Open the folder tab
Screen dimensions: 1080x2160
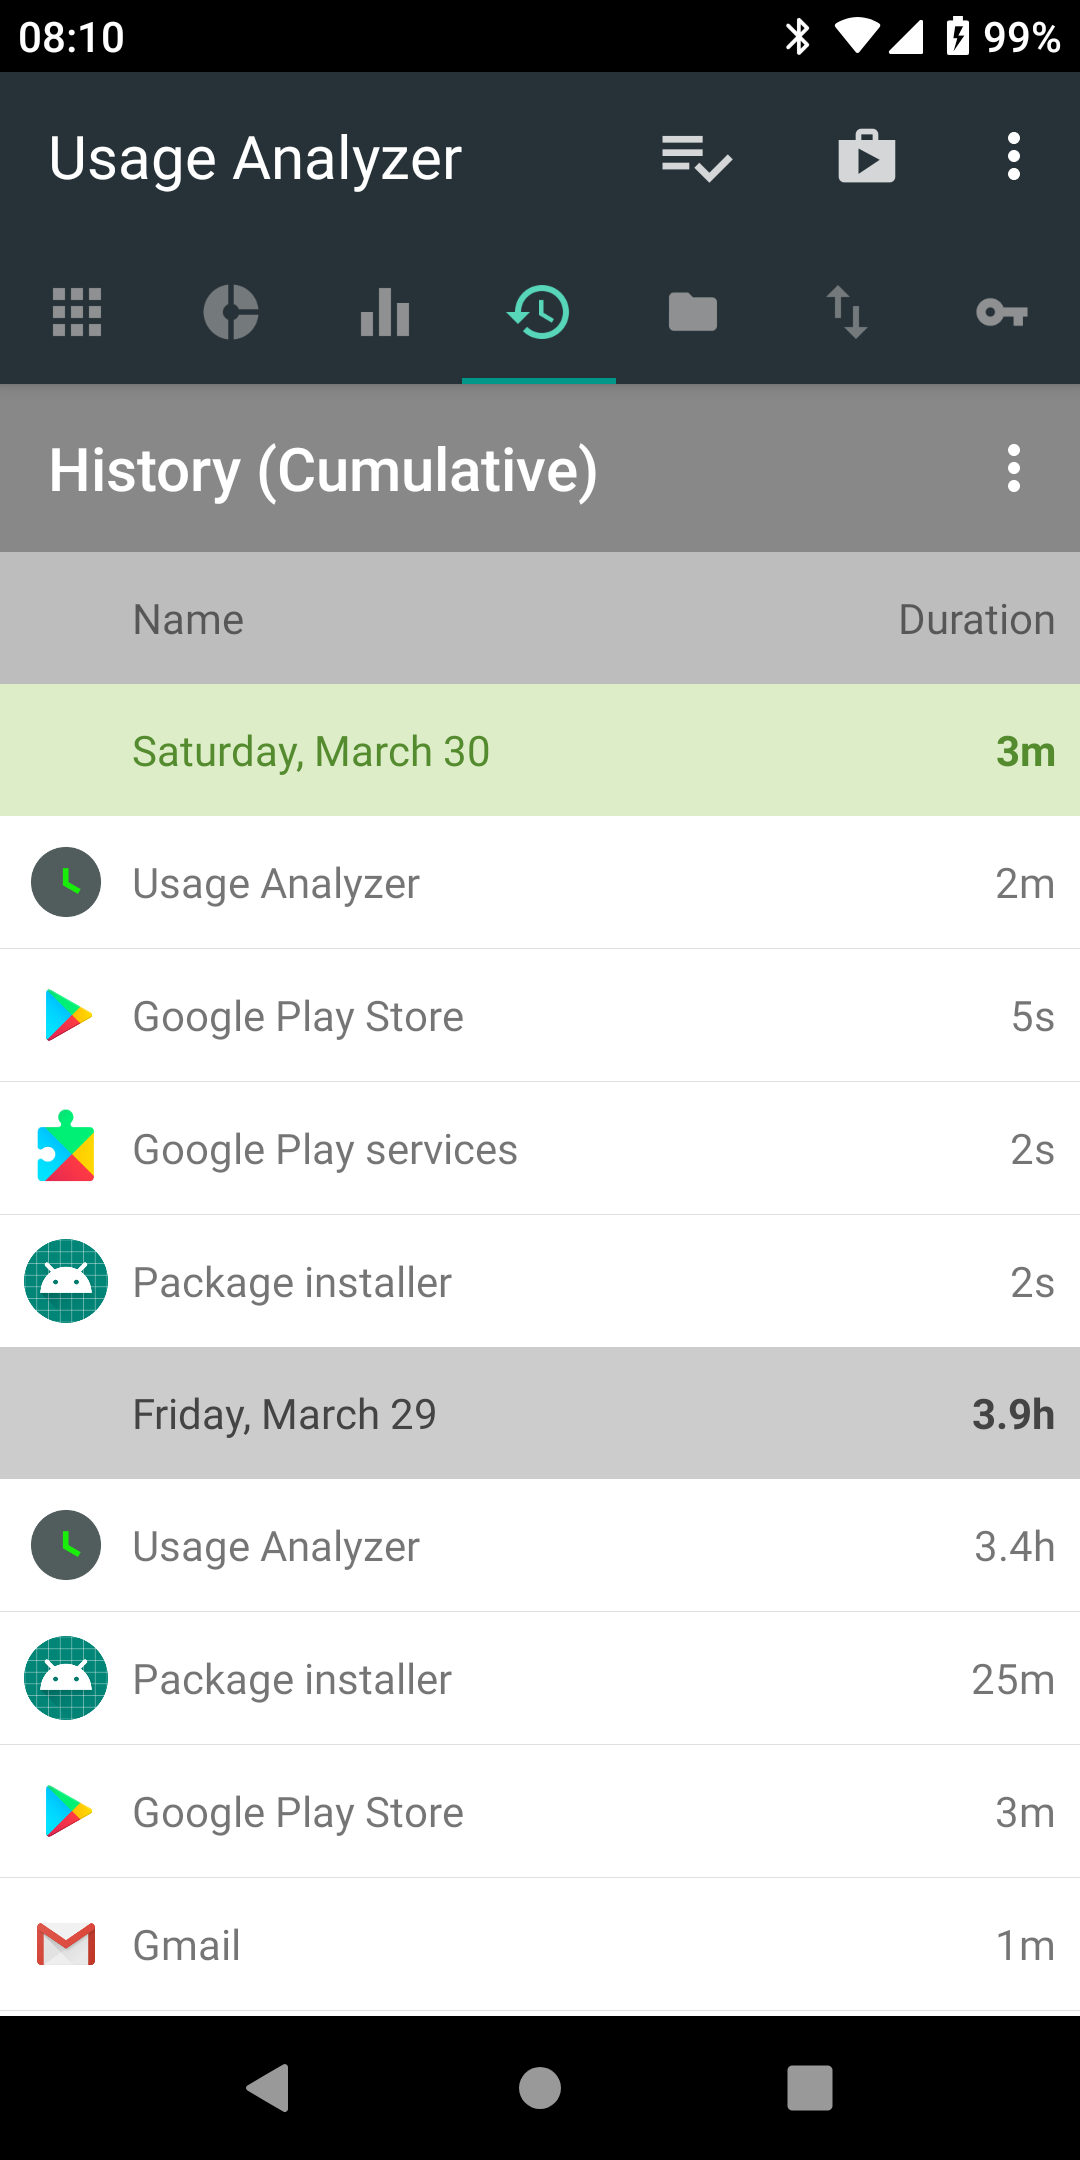[x=693, y=313]
